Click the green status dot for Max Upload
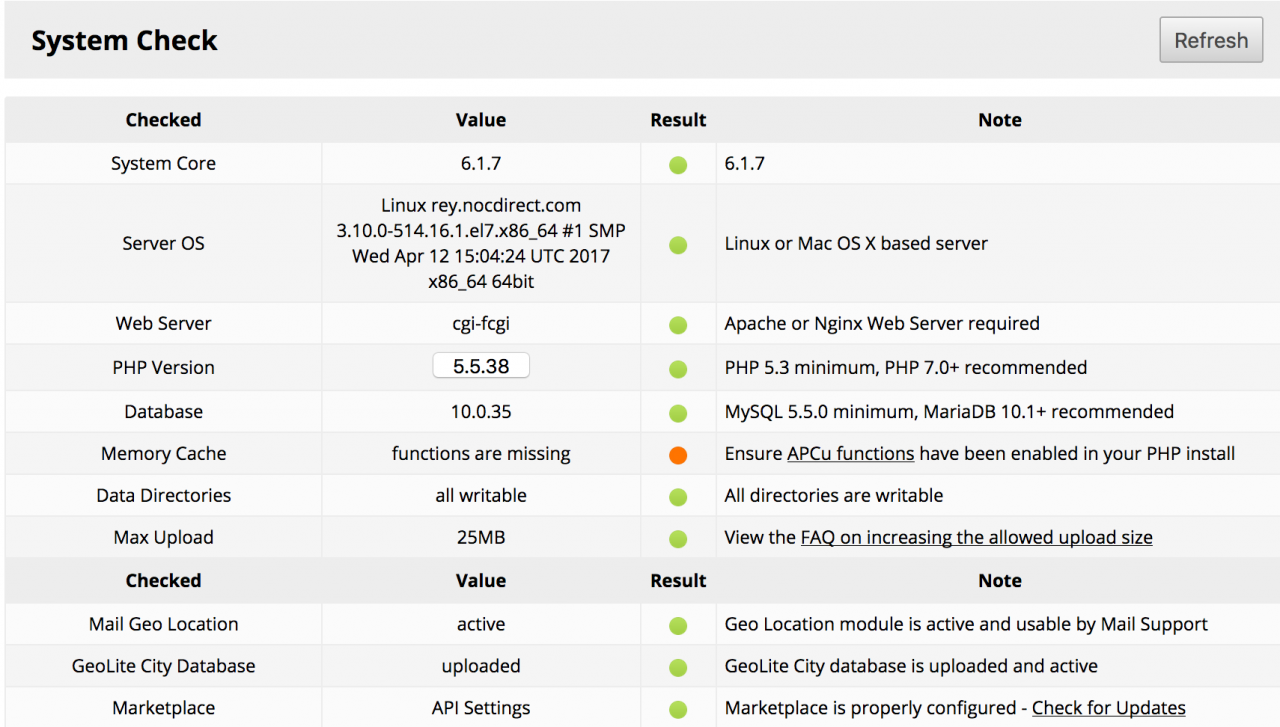The height and width of the screenshot is (727, 1280). (x=678, y=539)
